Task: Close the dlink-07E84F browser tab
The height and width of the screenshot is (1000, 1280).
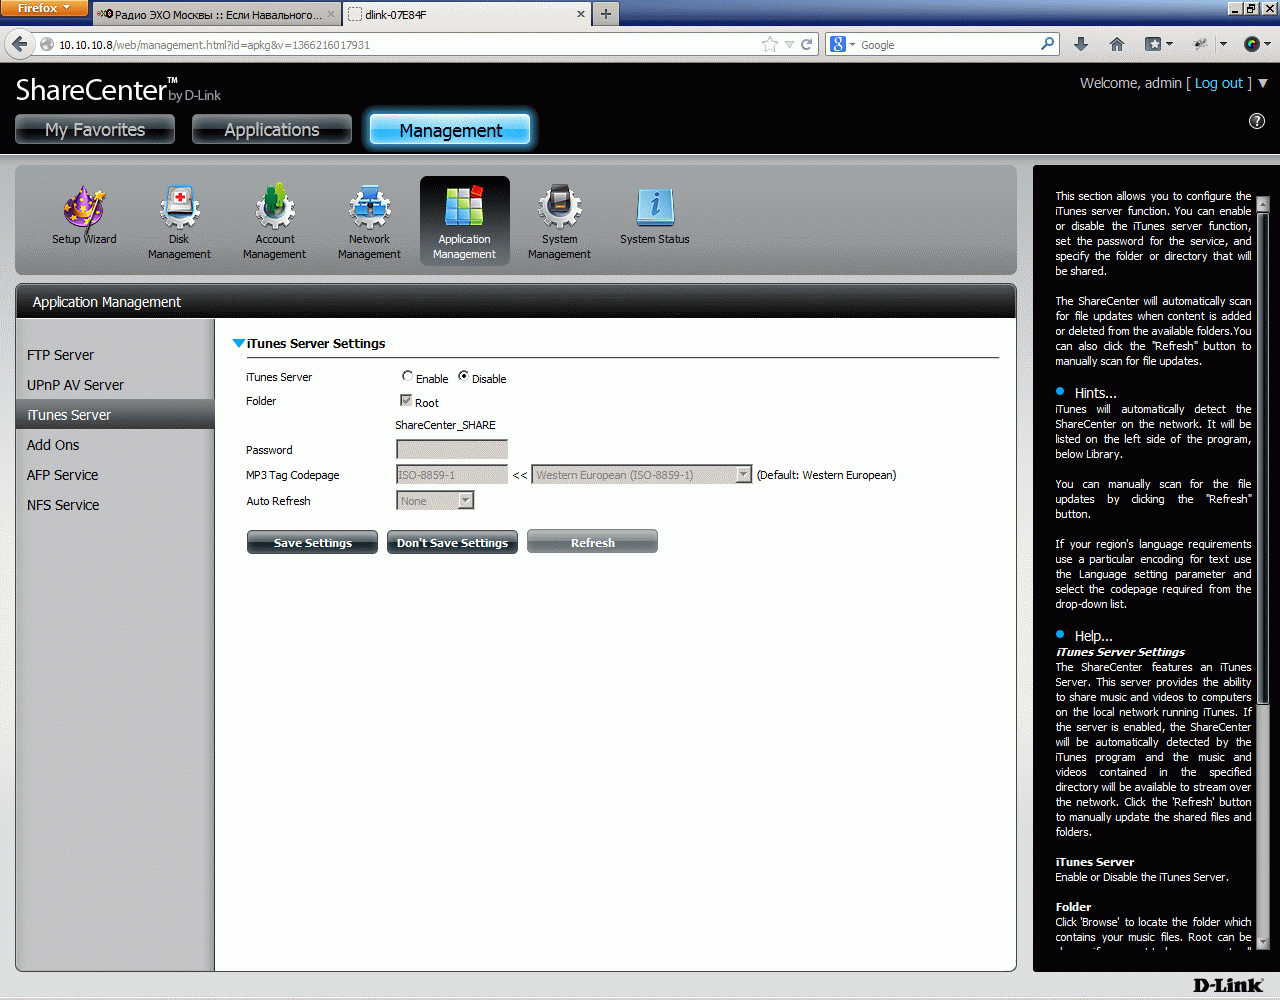Action: [581, 14]
